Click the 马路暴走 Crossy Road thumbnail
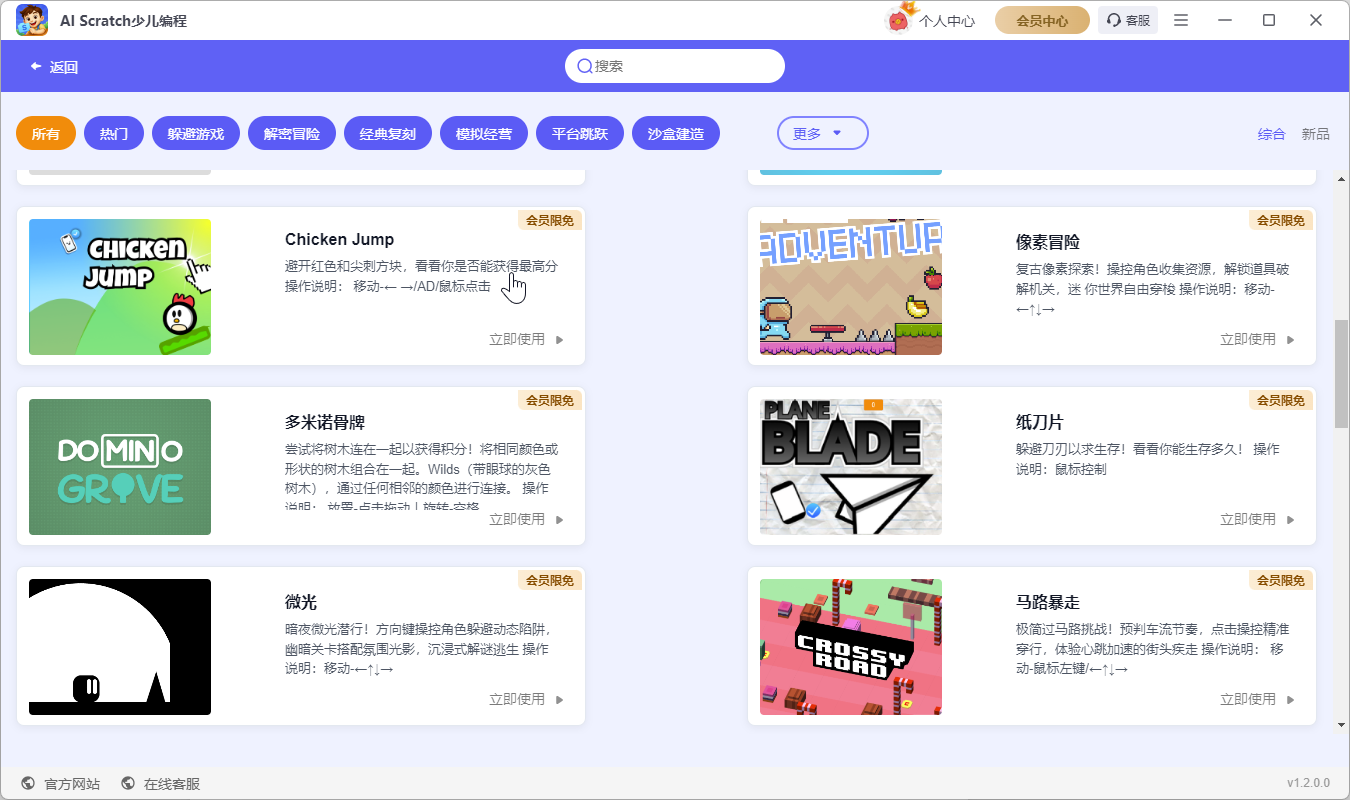This screenshot has width=1350, height=800. (851, 647)
